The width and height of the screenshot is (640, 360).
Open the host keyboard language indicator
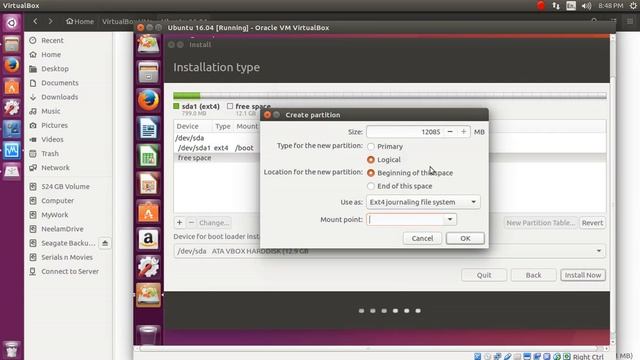click(571, 6)
